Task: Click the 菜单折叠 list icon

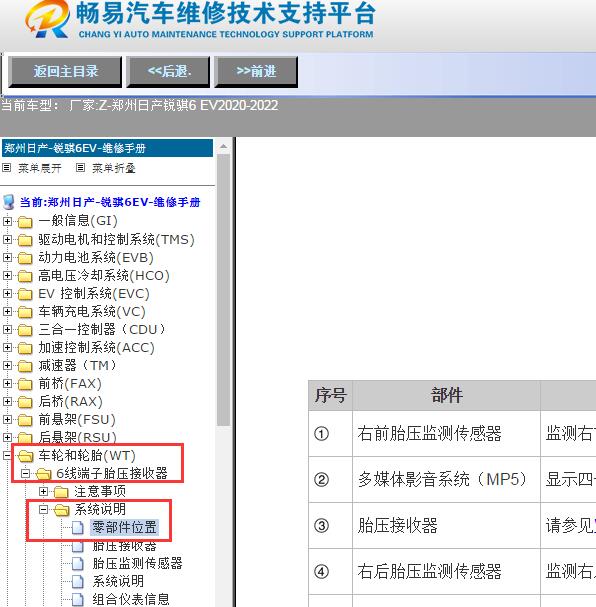Action: click(80, 168)
